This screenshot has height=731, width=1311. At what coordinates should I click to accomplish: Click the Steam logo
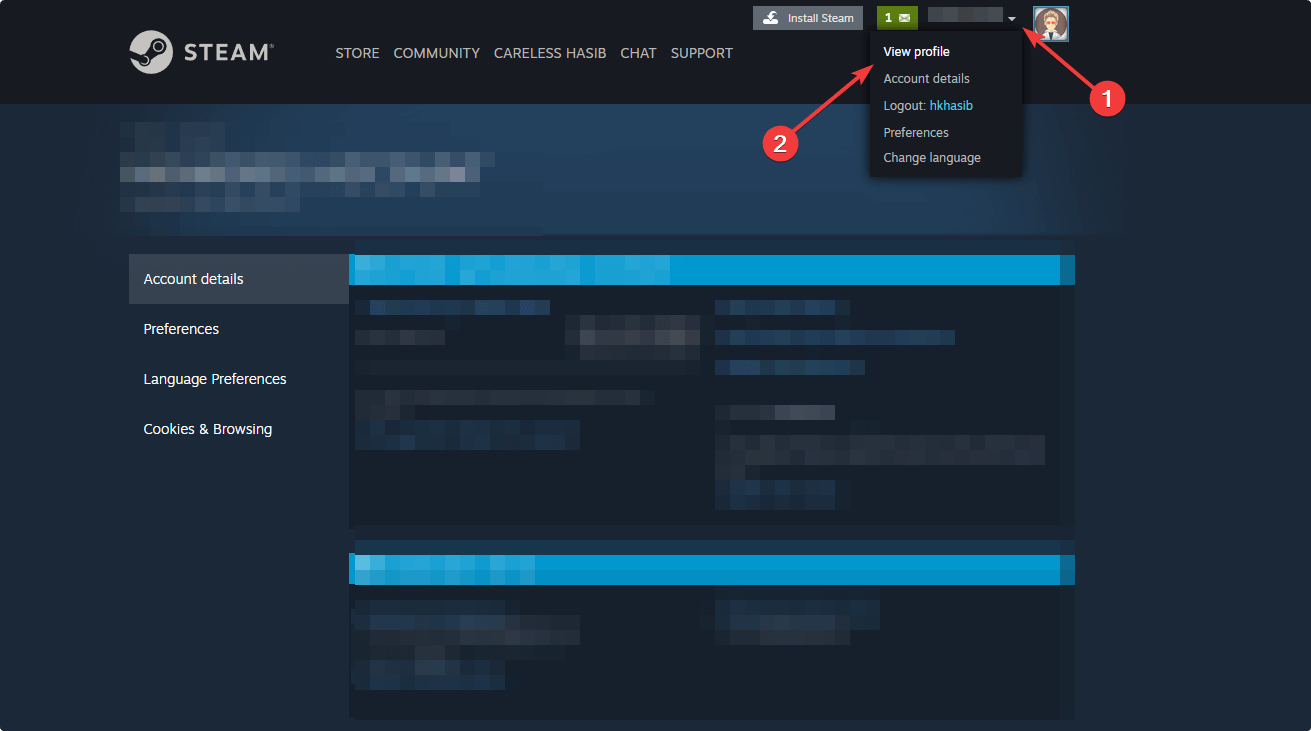(201, 52)
